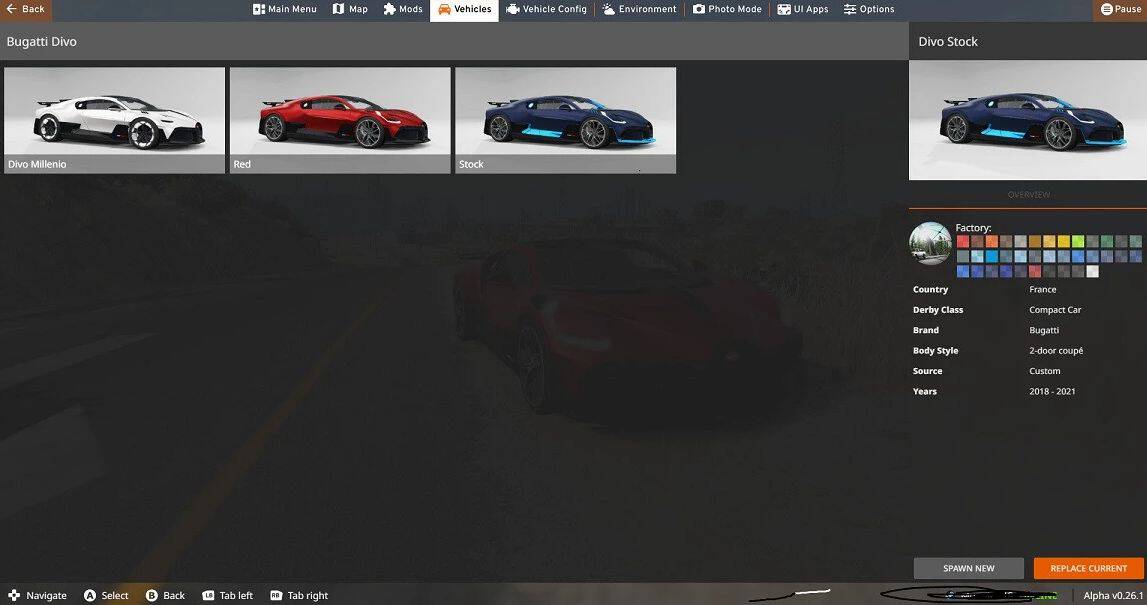Go Back with the arrow button

[25, 9]
